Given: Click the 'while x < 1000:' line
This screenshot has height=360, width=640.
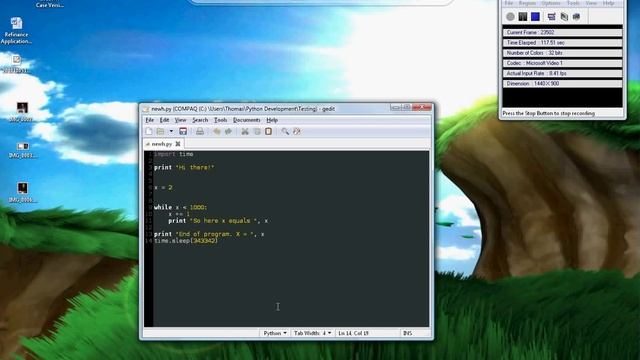Looking at the screenshot, I should click(180, 207).
